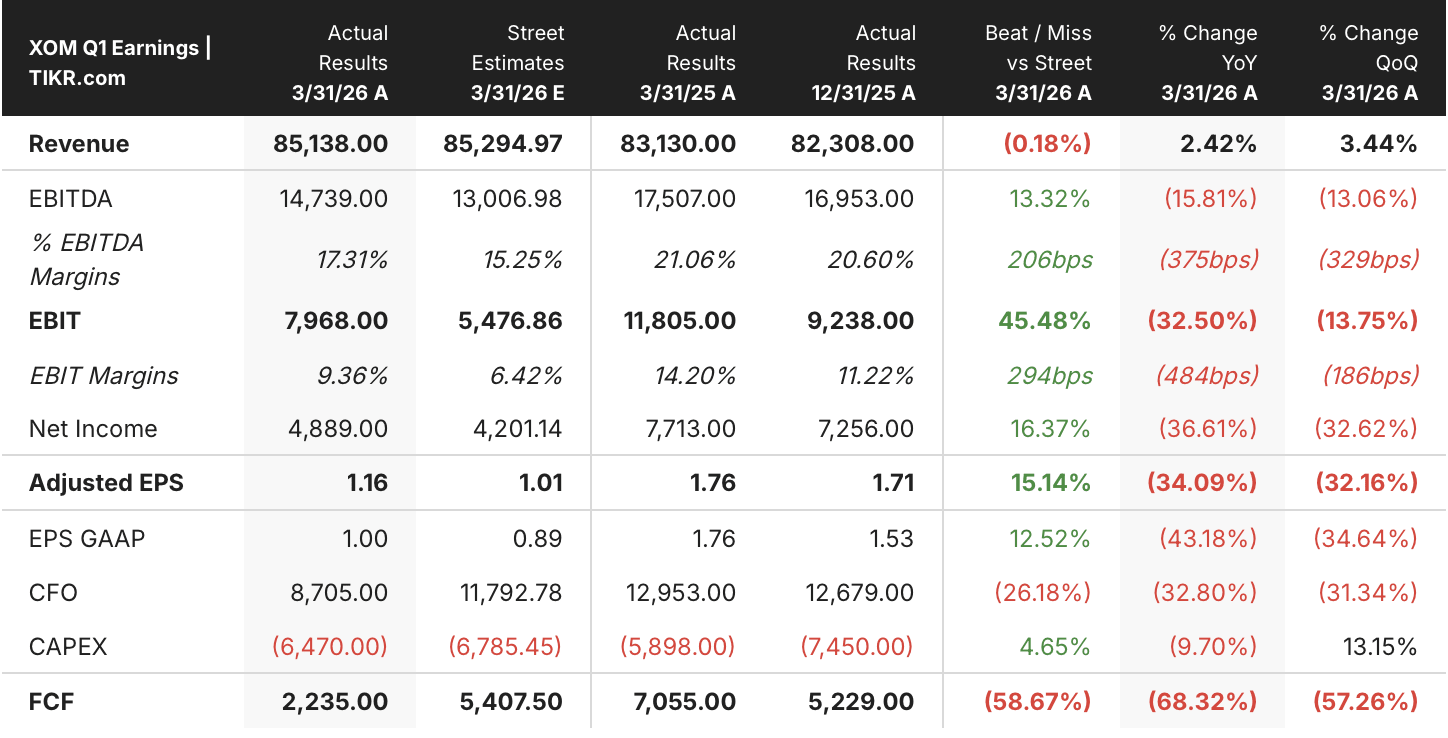
Task: Select the "FCF" row label
Action: pyautogui.click(x=51, y=701)
